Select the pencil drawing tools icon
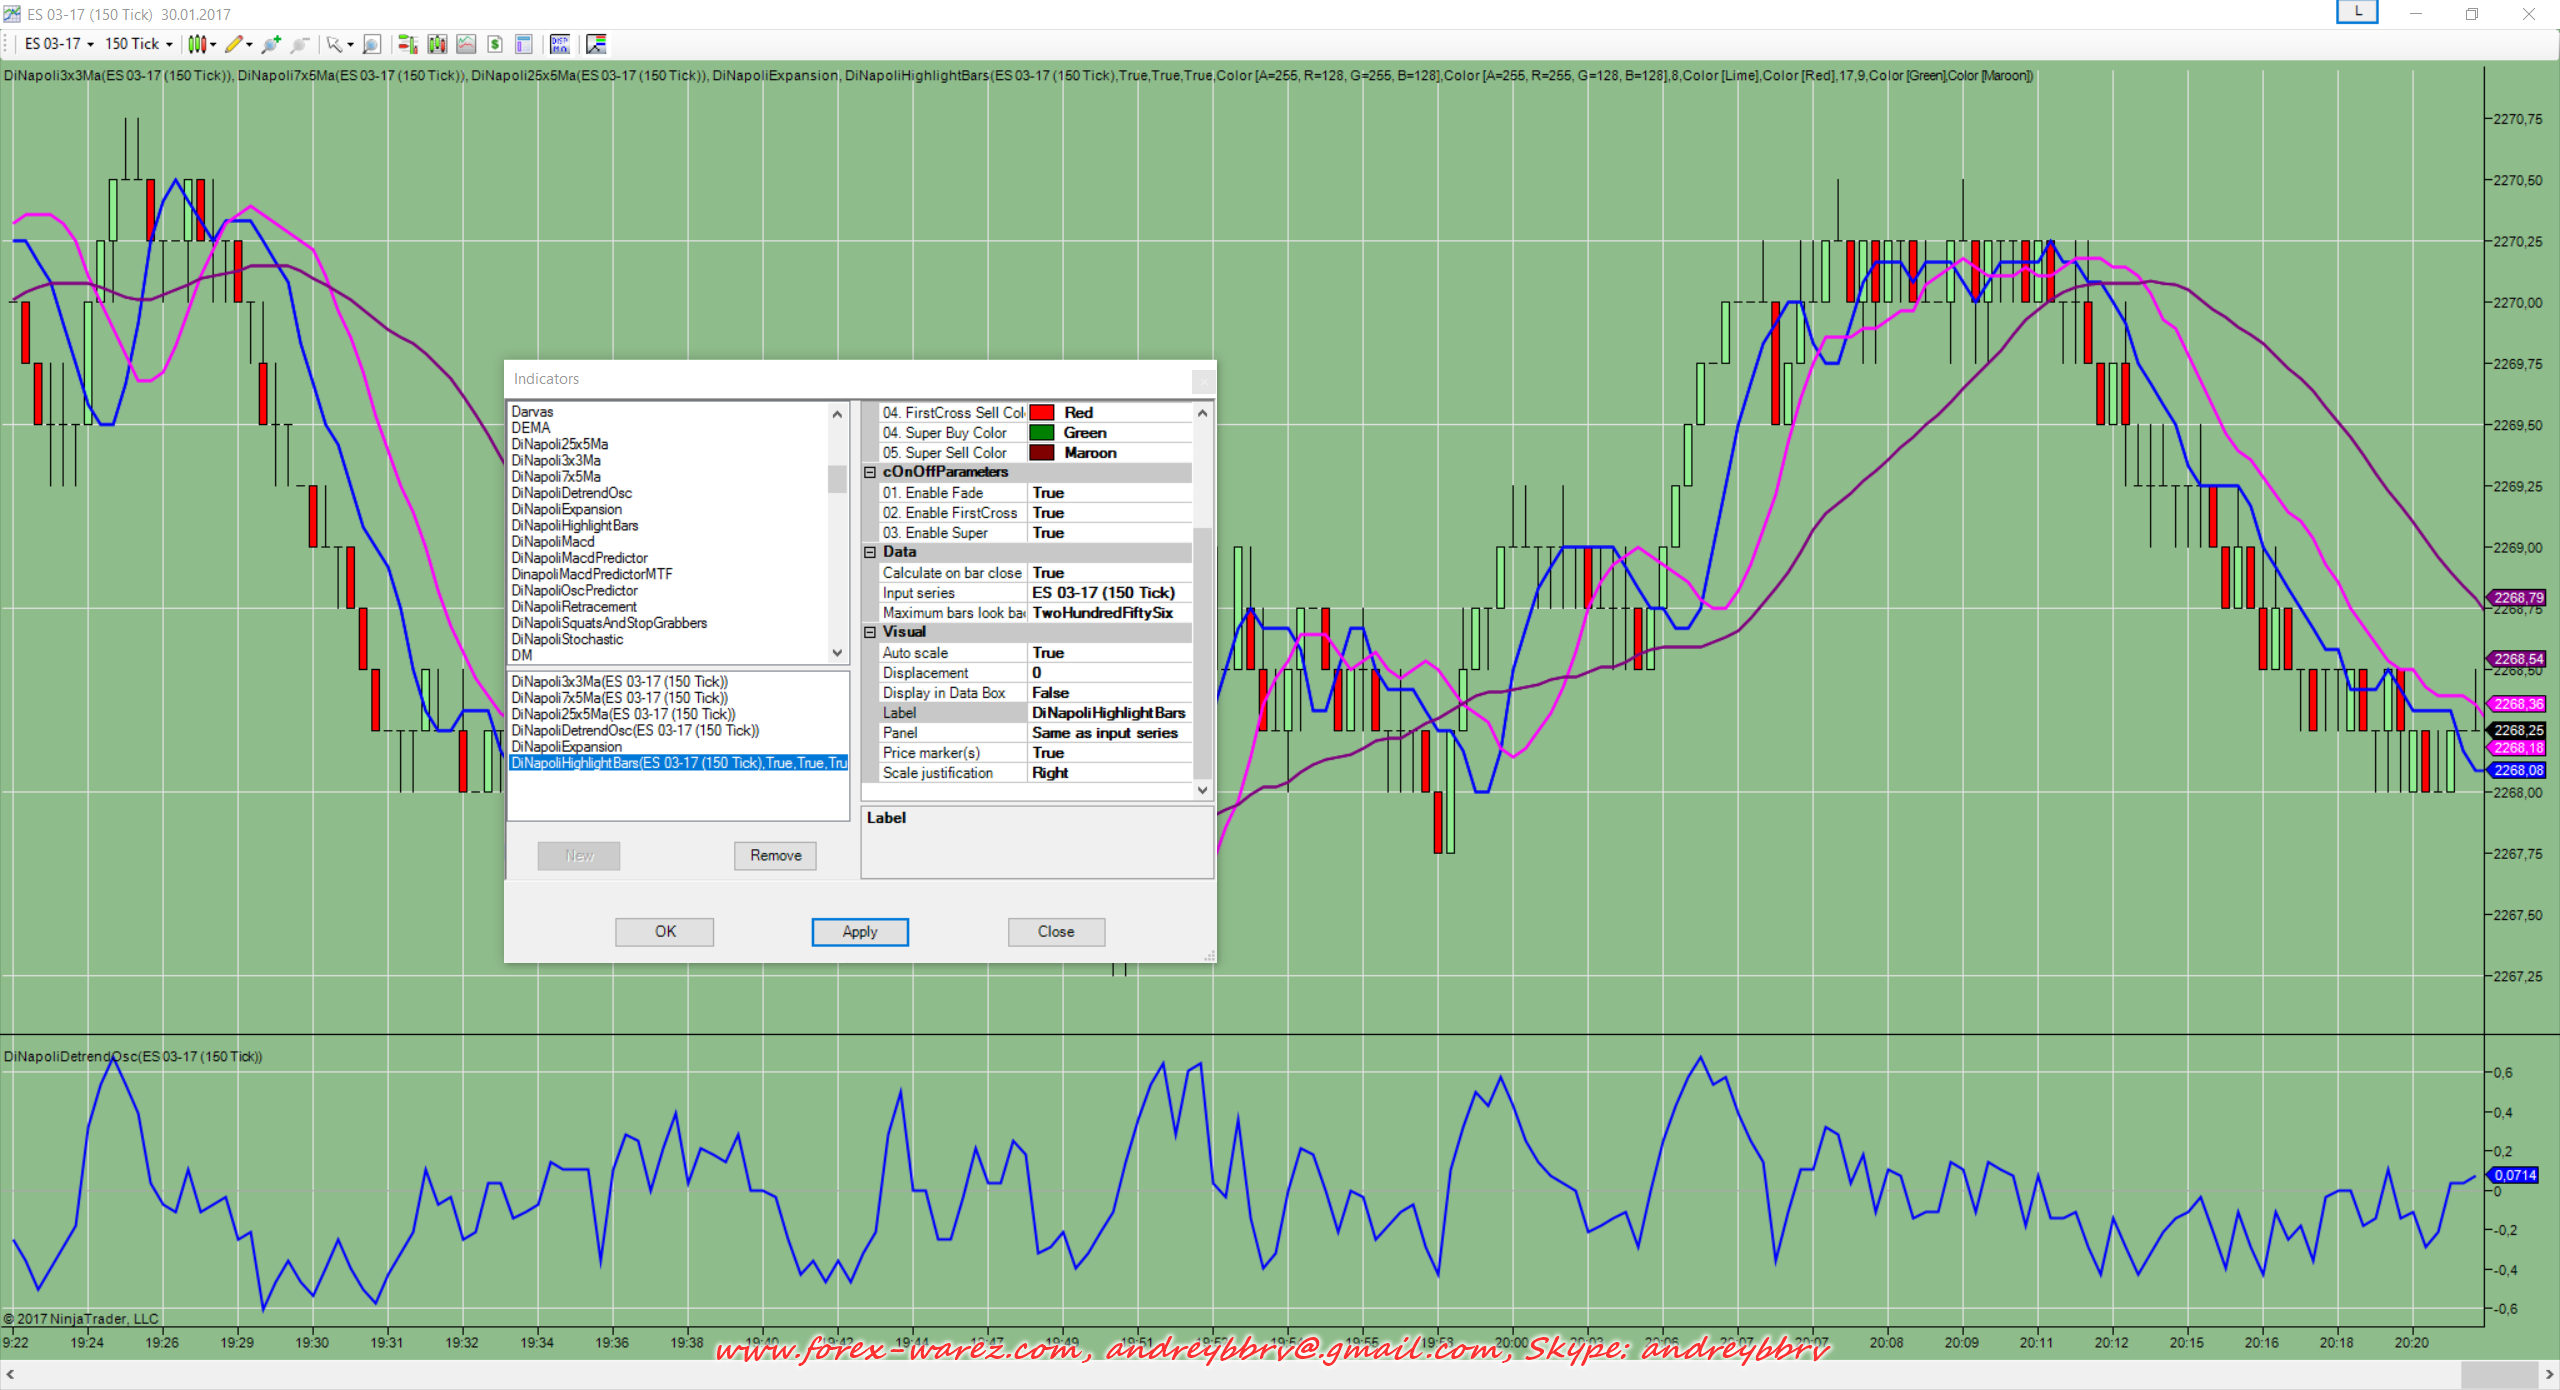 tap(234, 44)
